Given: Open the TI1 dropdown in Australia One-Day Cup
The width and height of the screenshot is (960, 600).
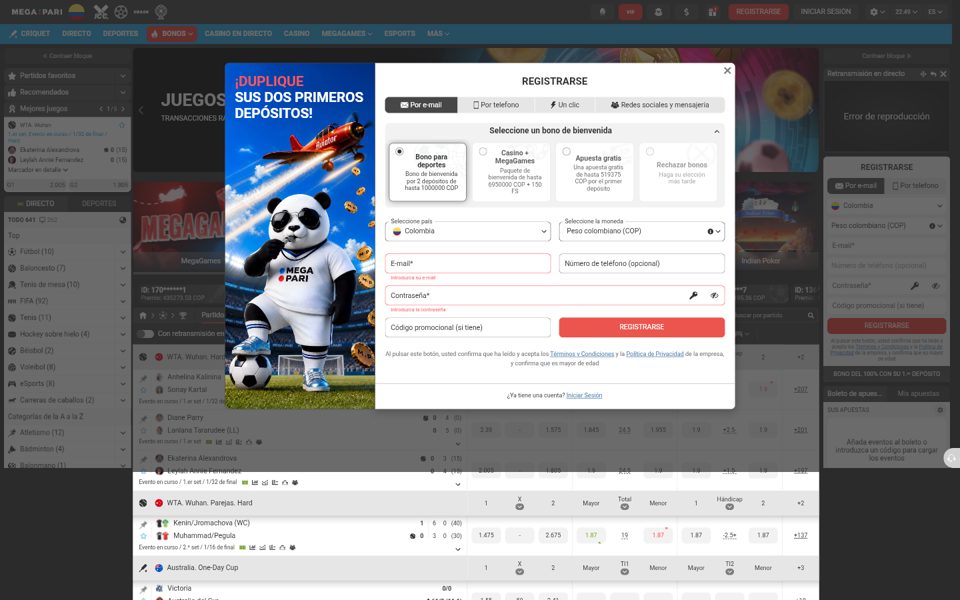Looking at the screenshot, I should point(624,571).
